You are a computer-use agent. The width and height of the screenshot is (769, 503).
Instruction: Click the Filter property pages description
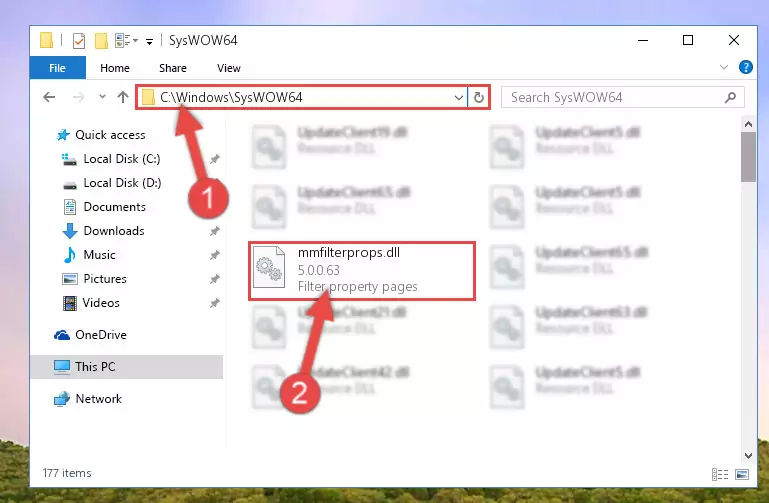[358, 286]
